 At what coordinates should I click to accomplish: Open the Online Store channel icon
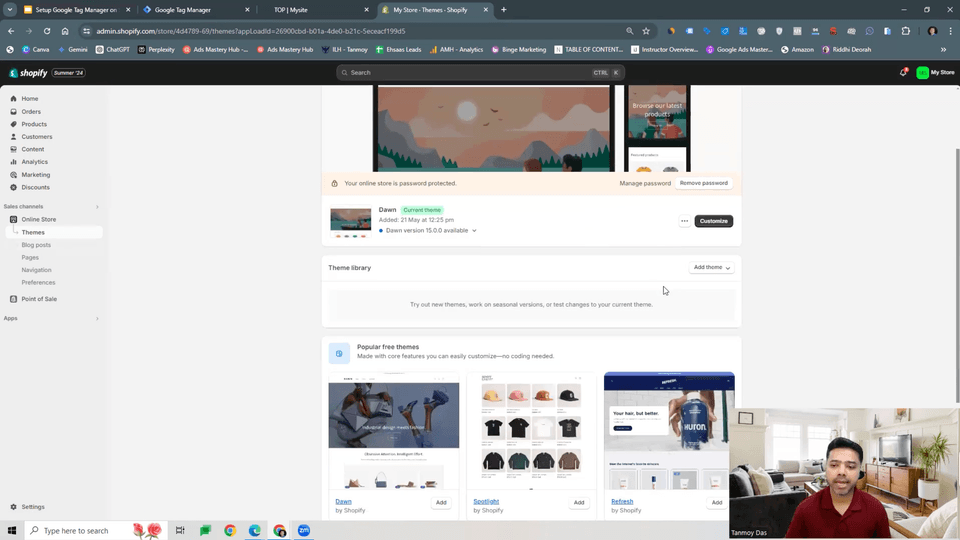(x=13, y=219)
